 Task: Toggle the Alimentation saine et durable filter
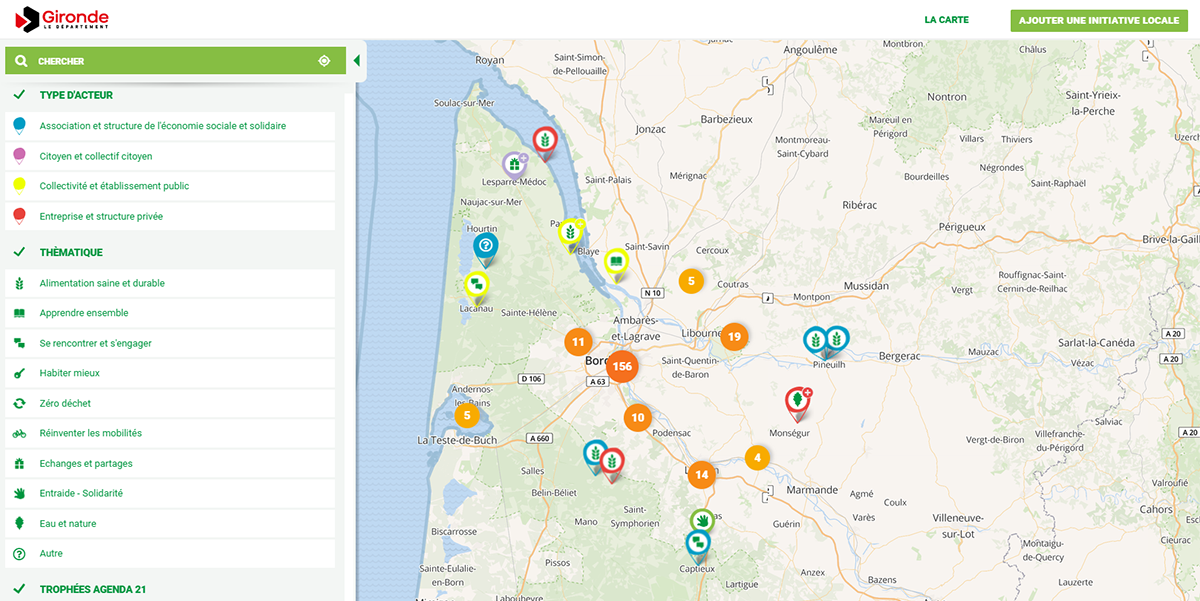click(x=102, y=283)
